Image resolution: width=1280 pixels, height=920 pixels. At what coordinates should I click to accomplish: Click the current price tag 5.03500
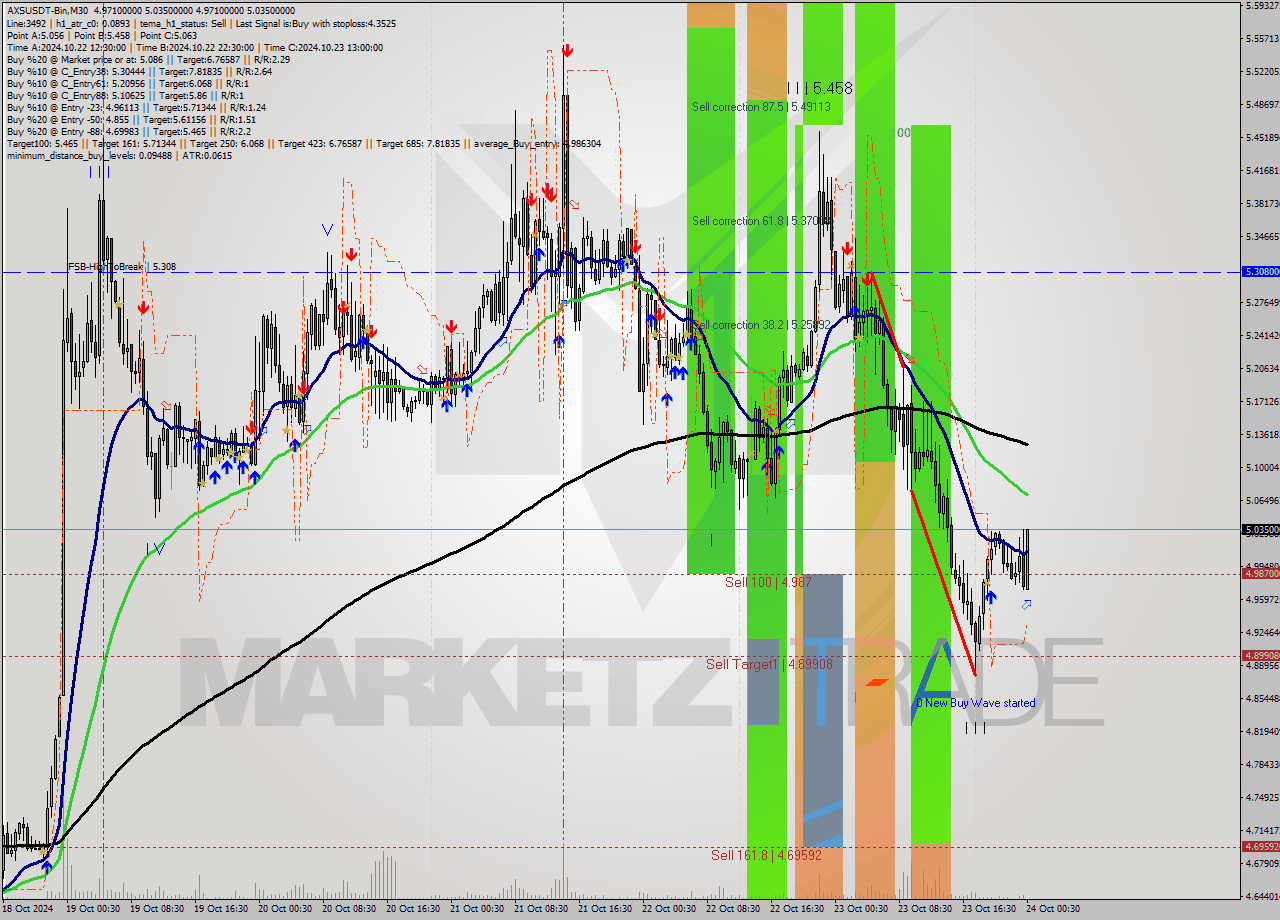click(1260, 530)
